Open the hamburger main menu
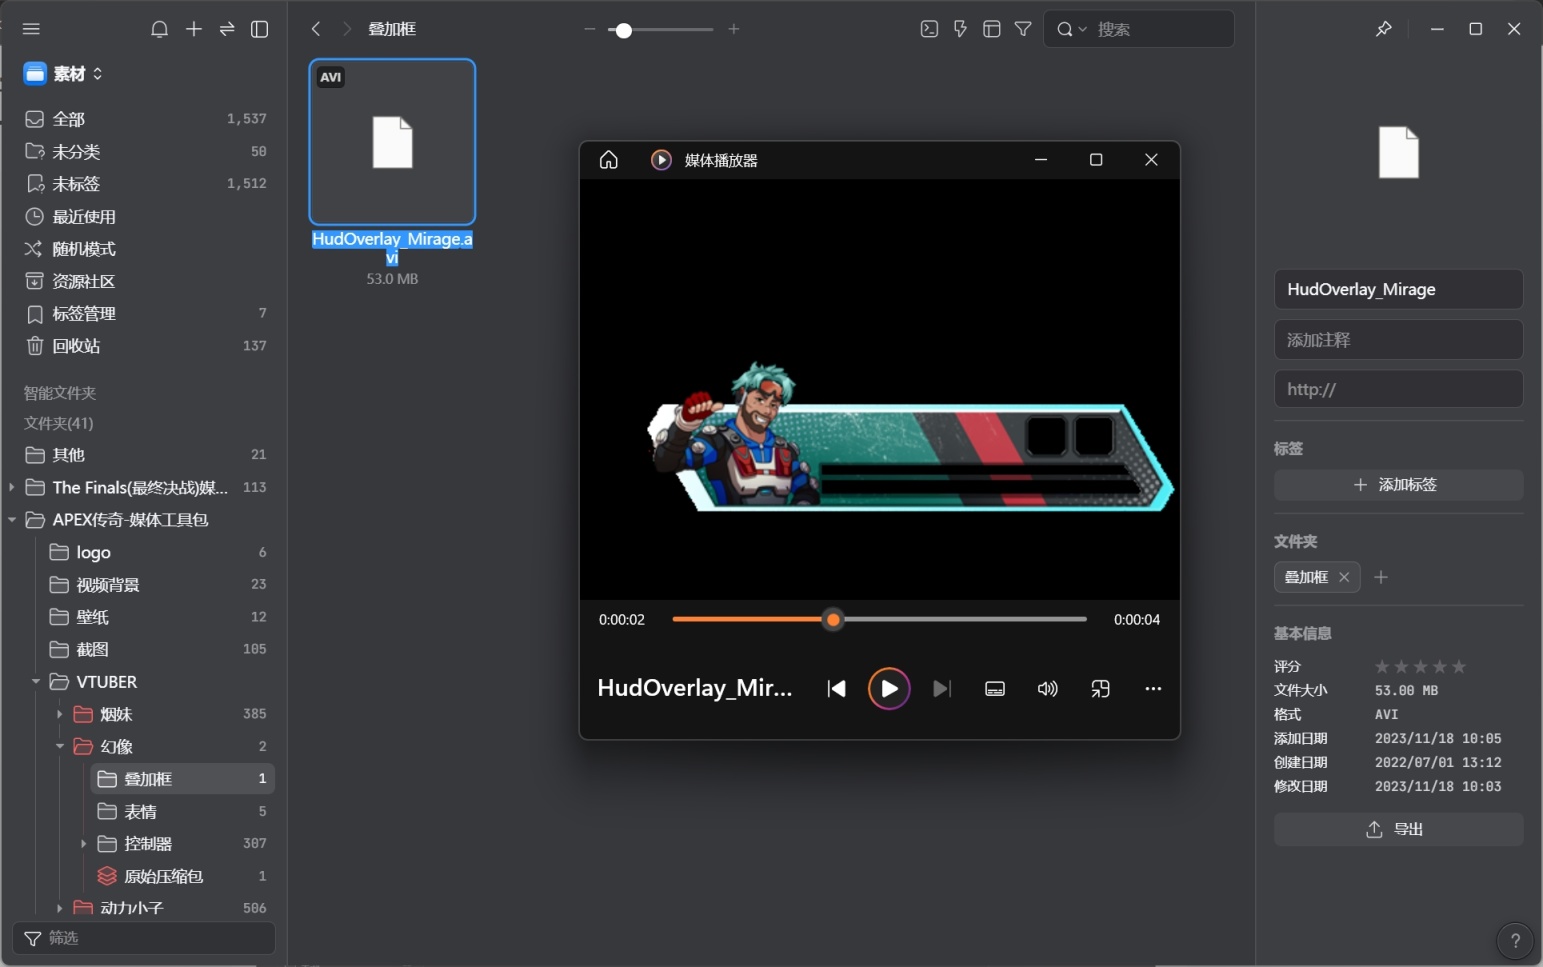1543x967 pixels. coord(31,29)
